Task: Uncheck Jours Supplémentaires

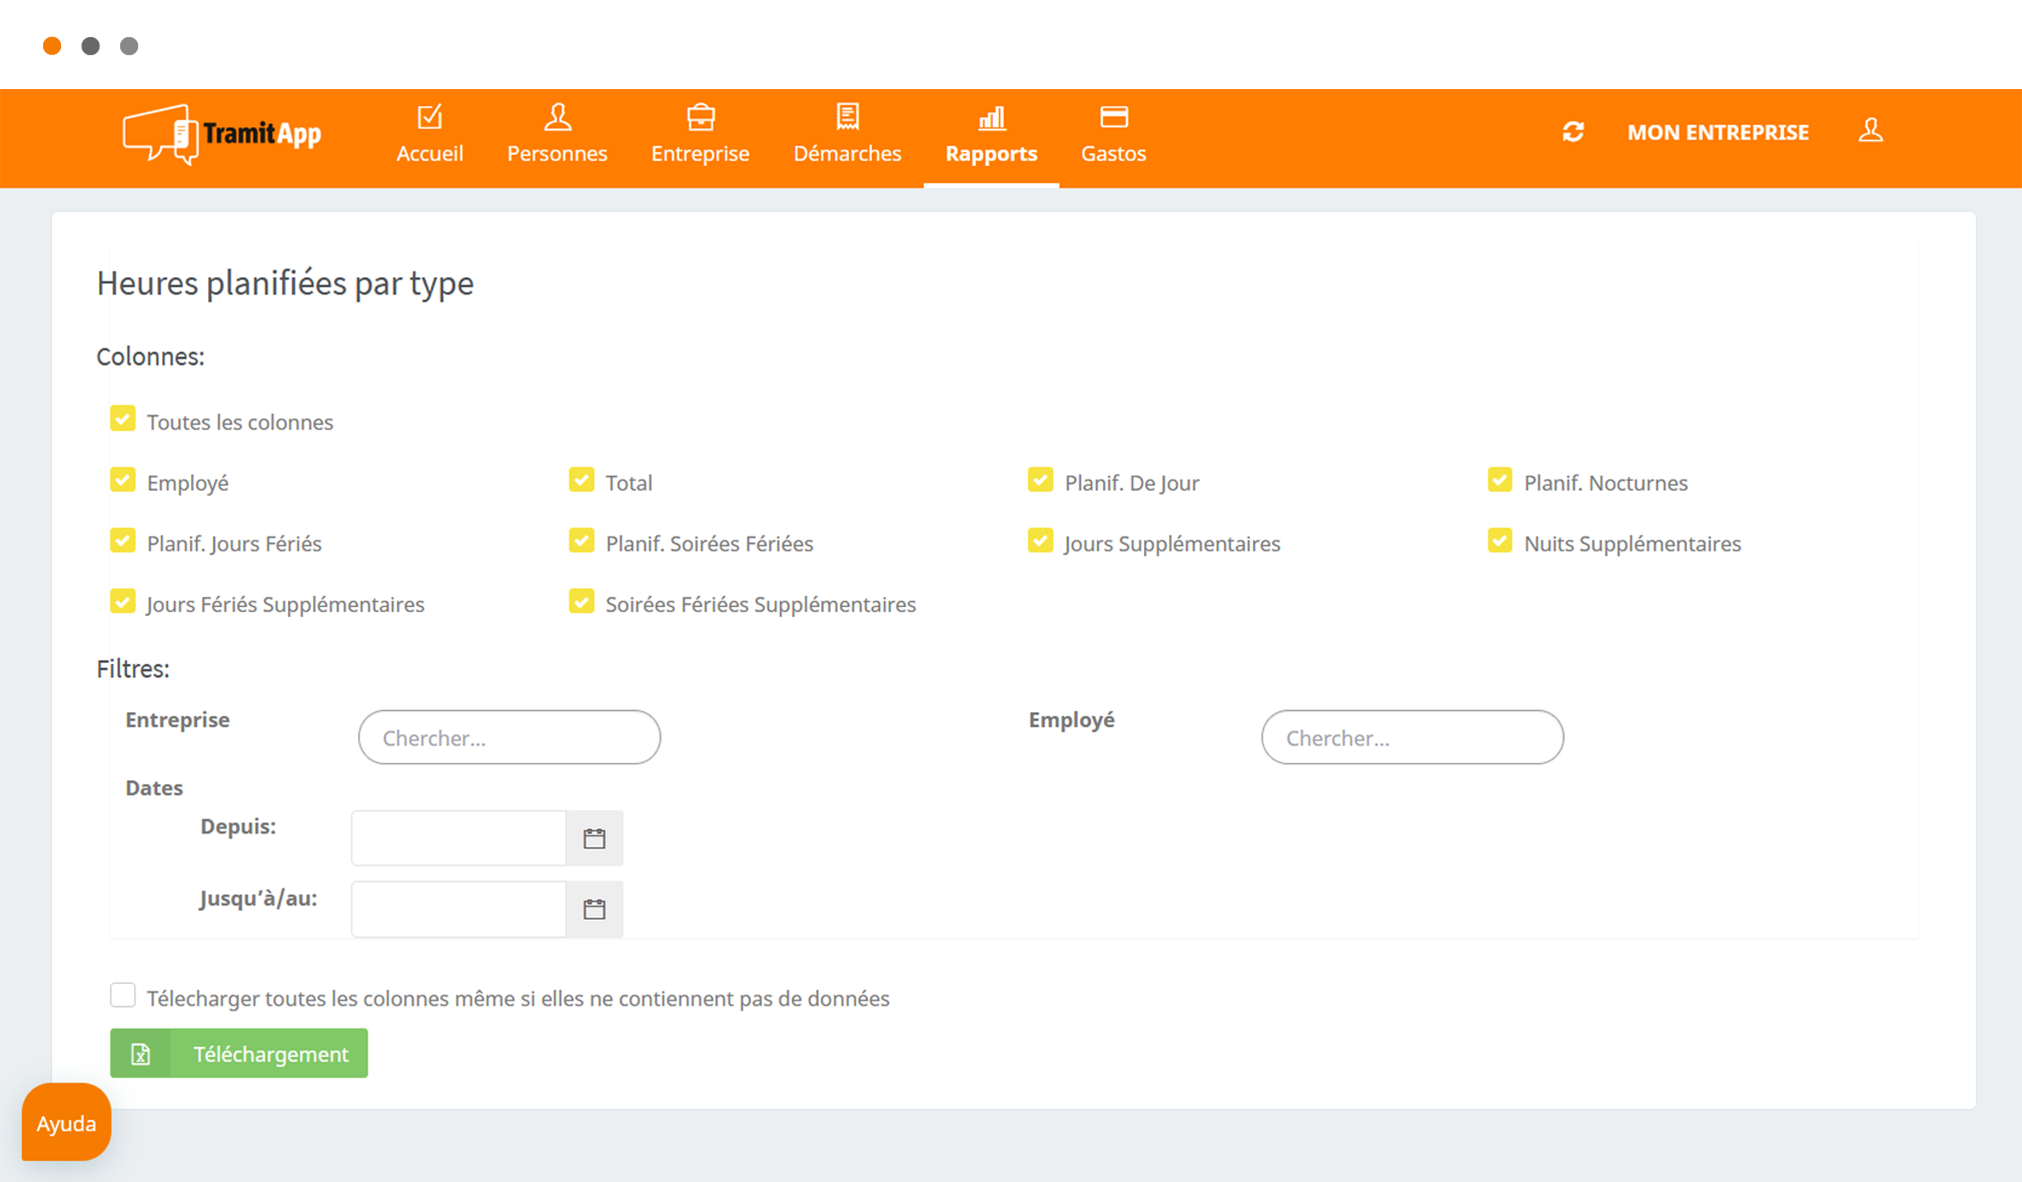Action: [1040, 541]
